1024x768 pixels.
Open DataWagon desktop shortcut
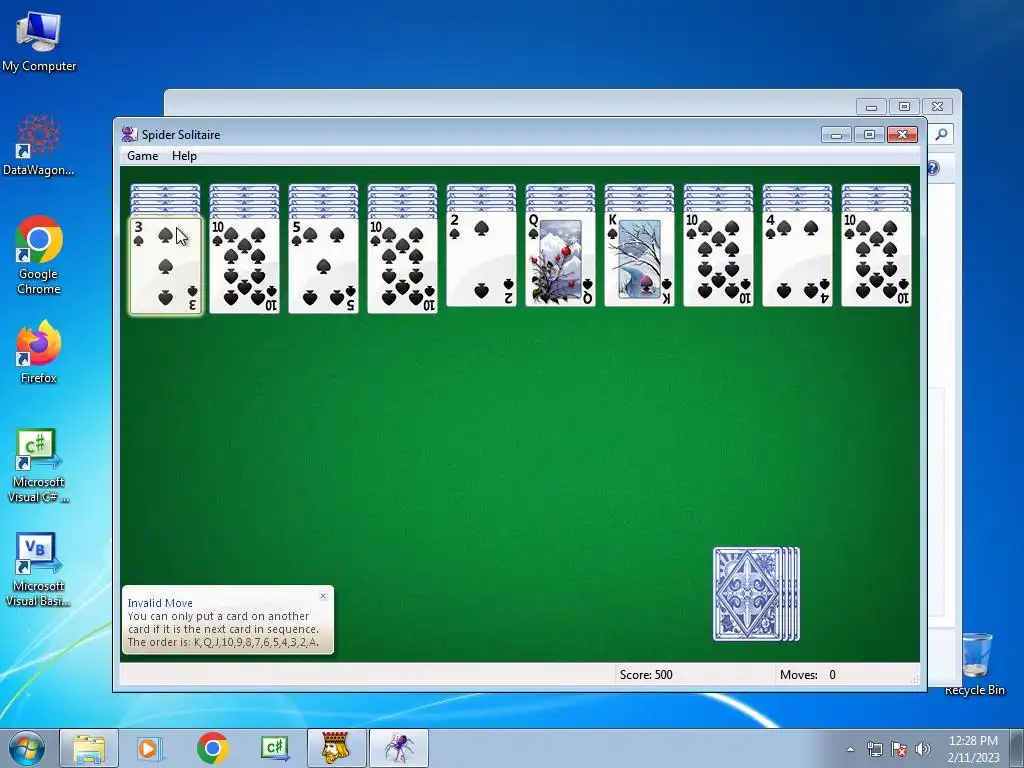click(x=39, y=144)
